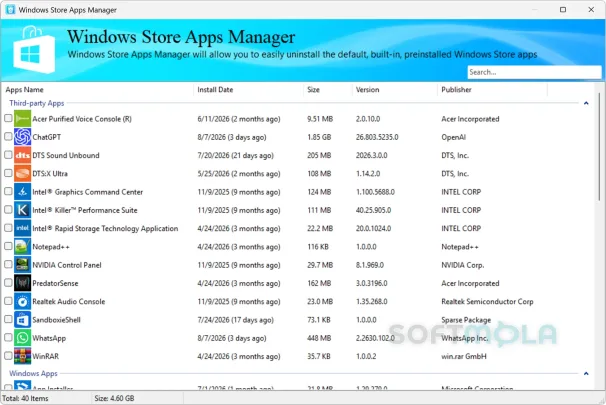Image resolution: width=606 pixels, height=405 pixels.
Task: Maximize the Windows Store Apps Manager window
Action: point(563,10)
